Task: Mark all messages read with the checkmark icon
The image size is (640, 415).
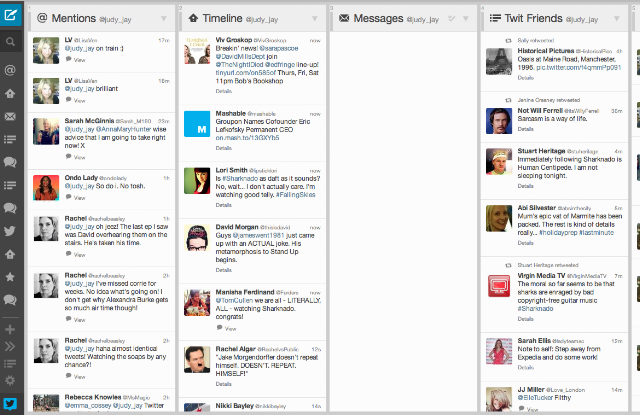Action: coord(451,18)
